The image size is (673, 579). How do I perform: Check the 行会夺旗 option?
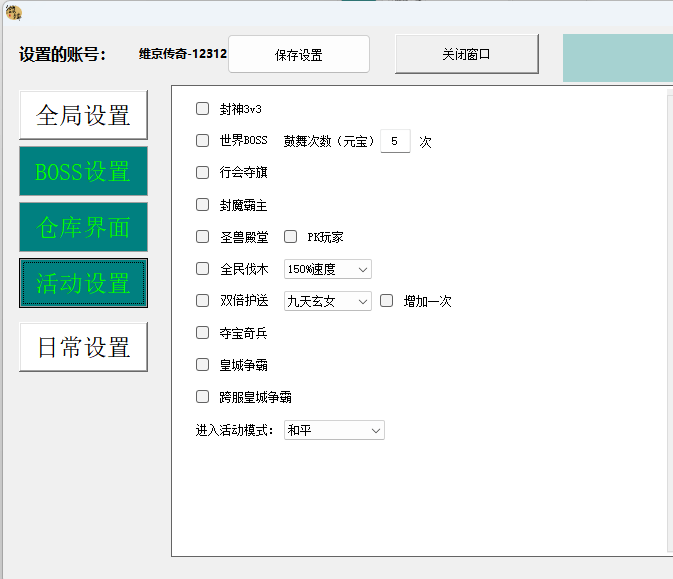tap(202, 173)
